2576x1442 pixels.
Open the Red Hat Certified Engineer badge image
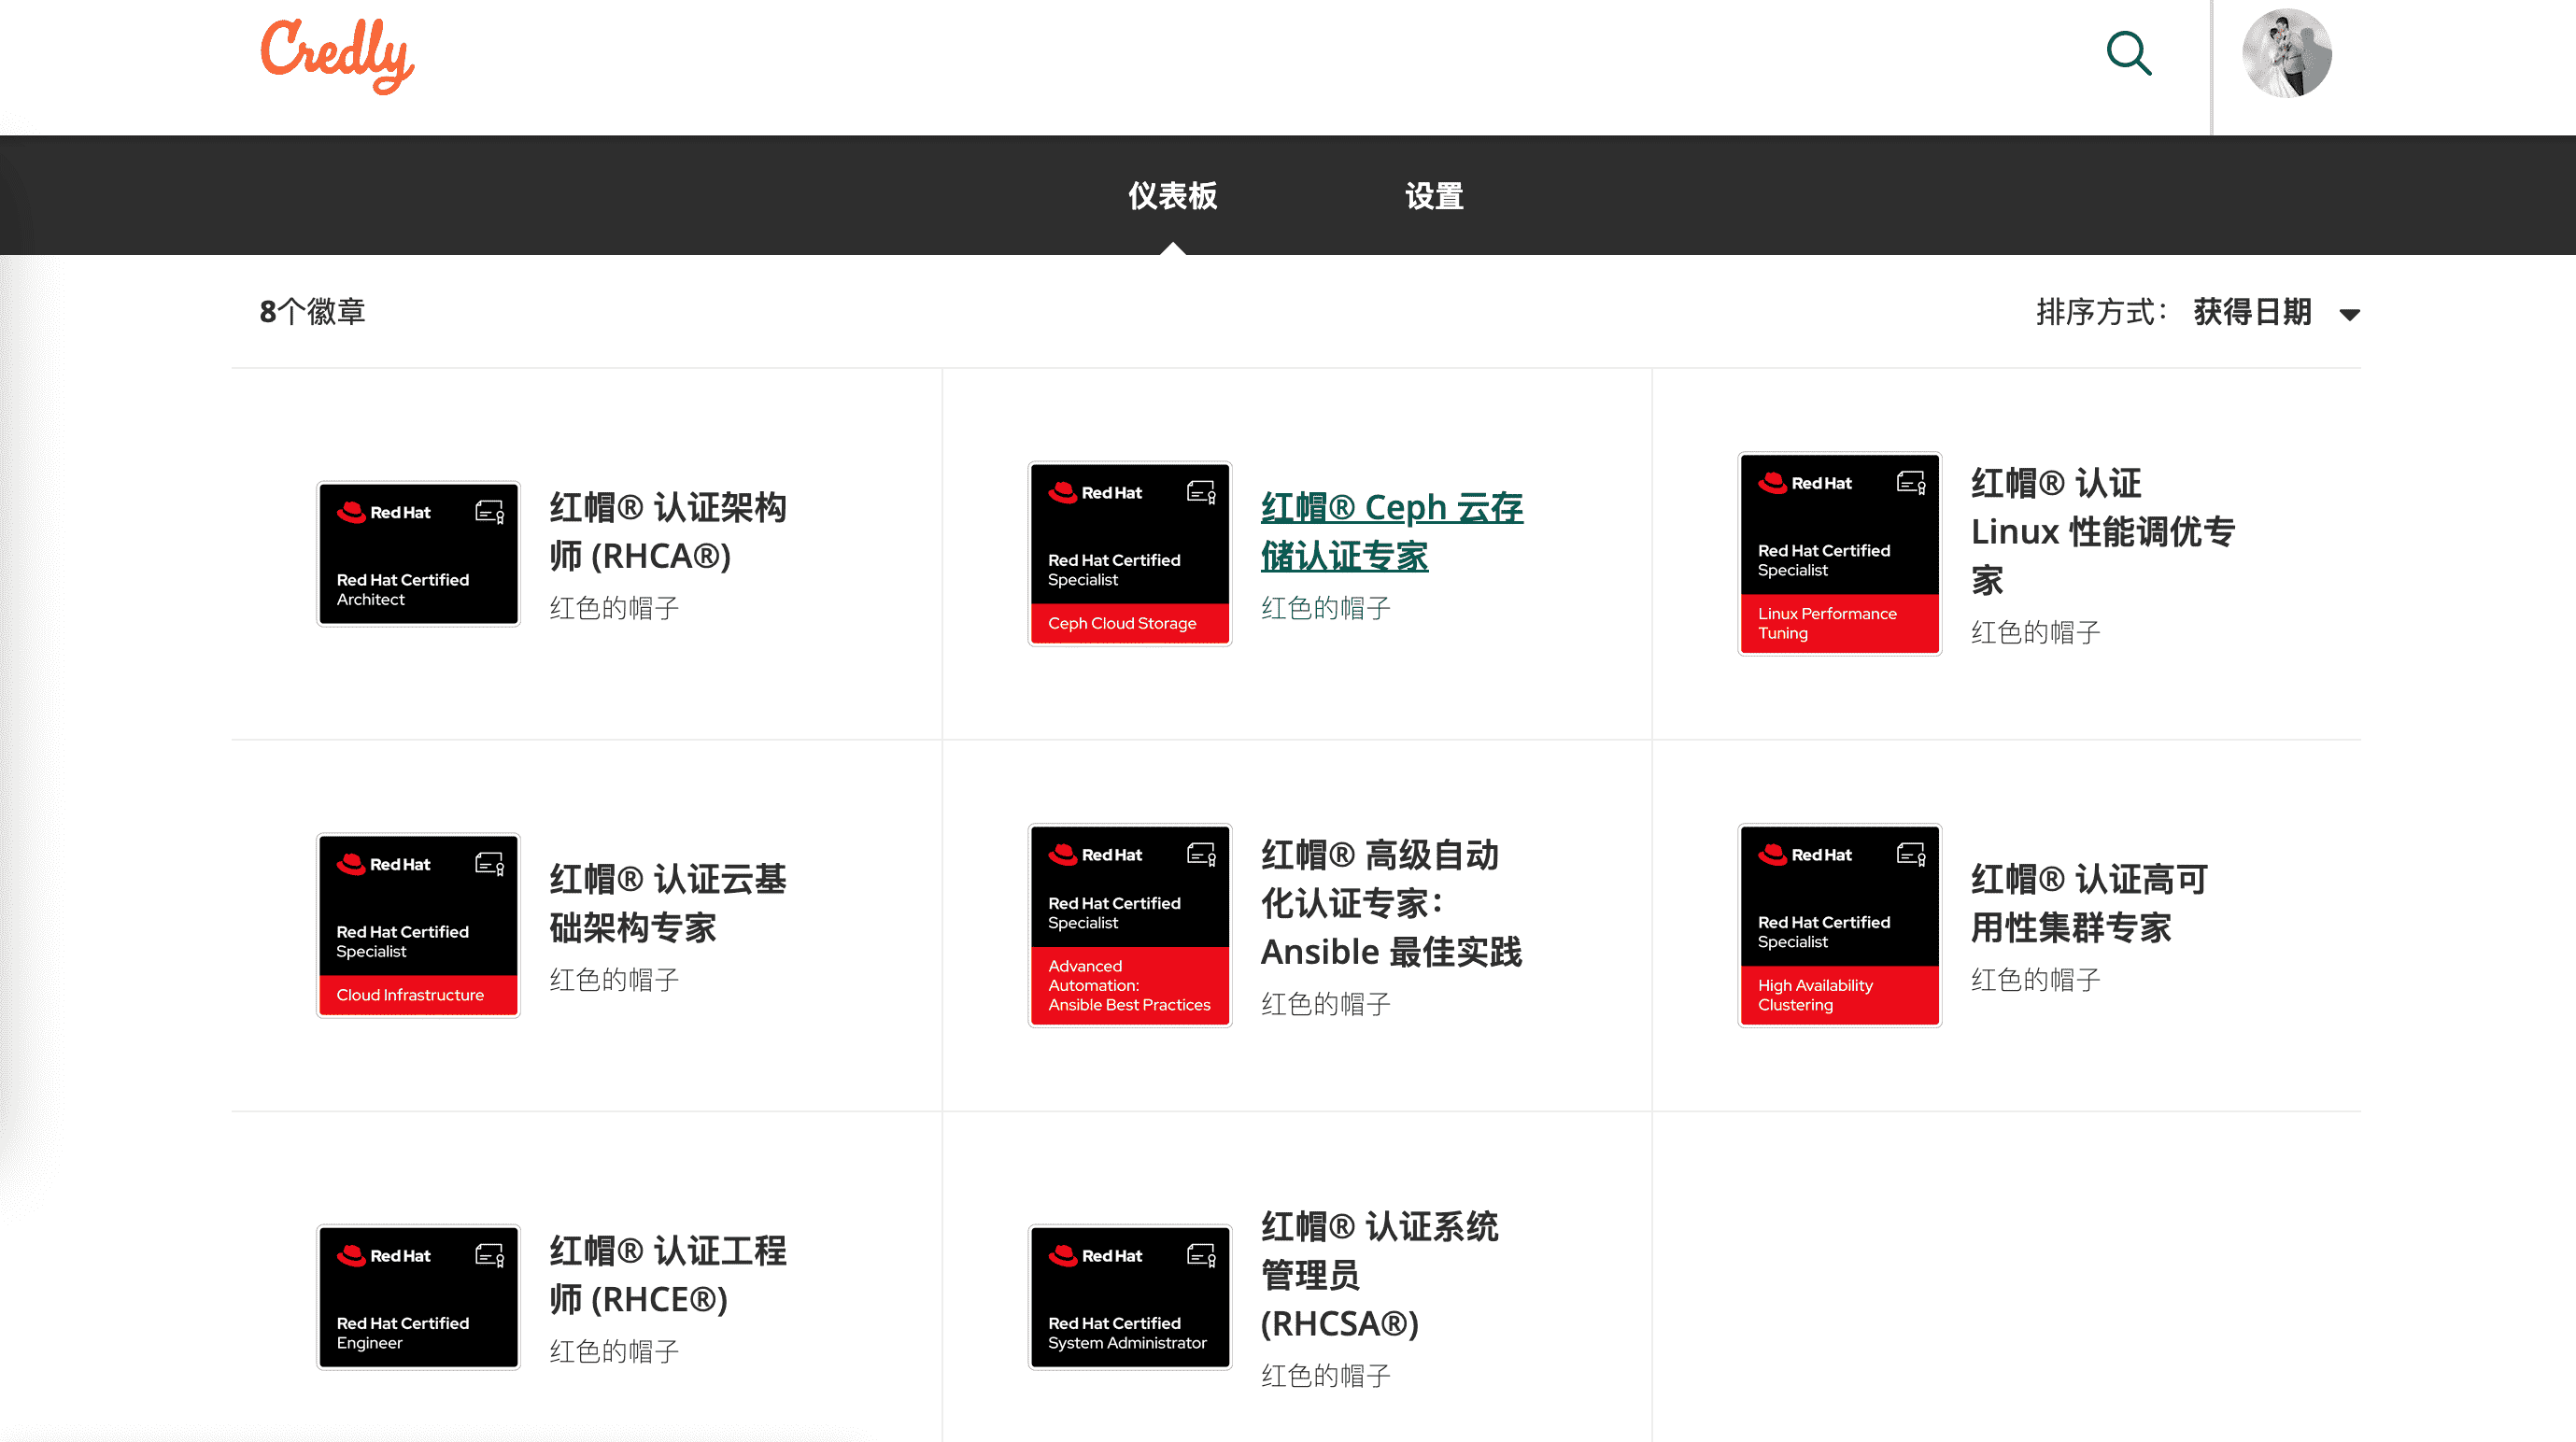coord(418,1298)
